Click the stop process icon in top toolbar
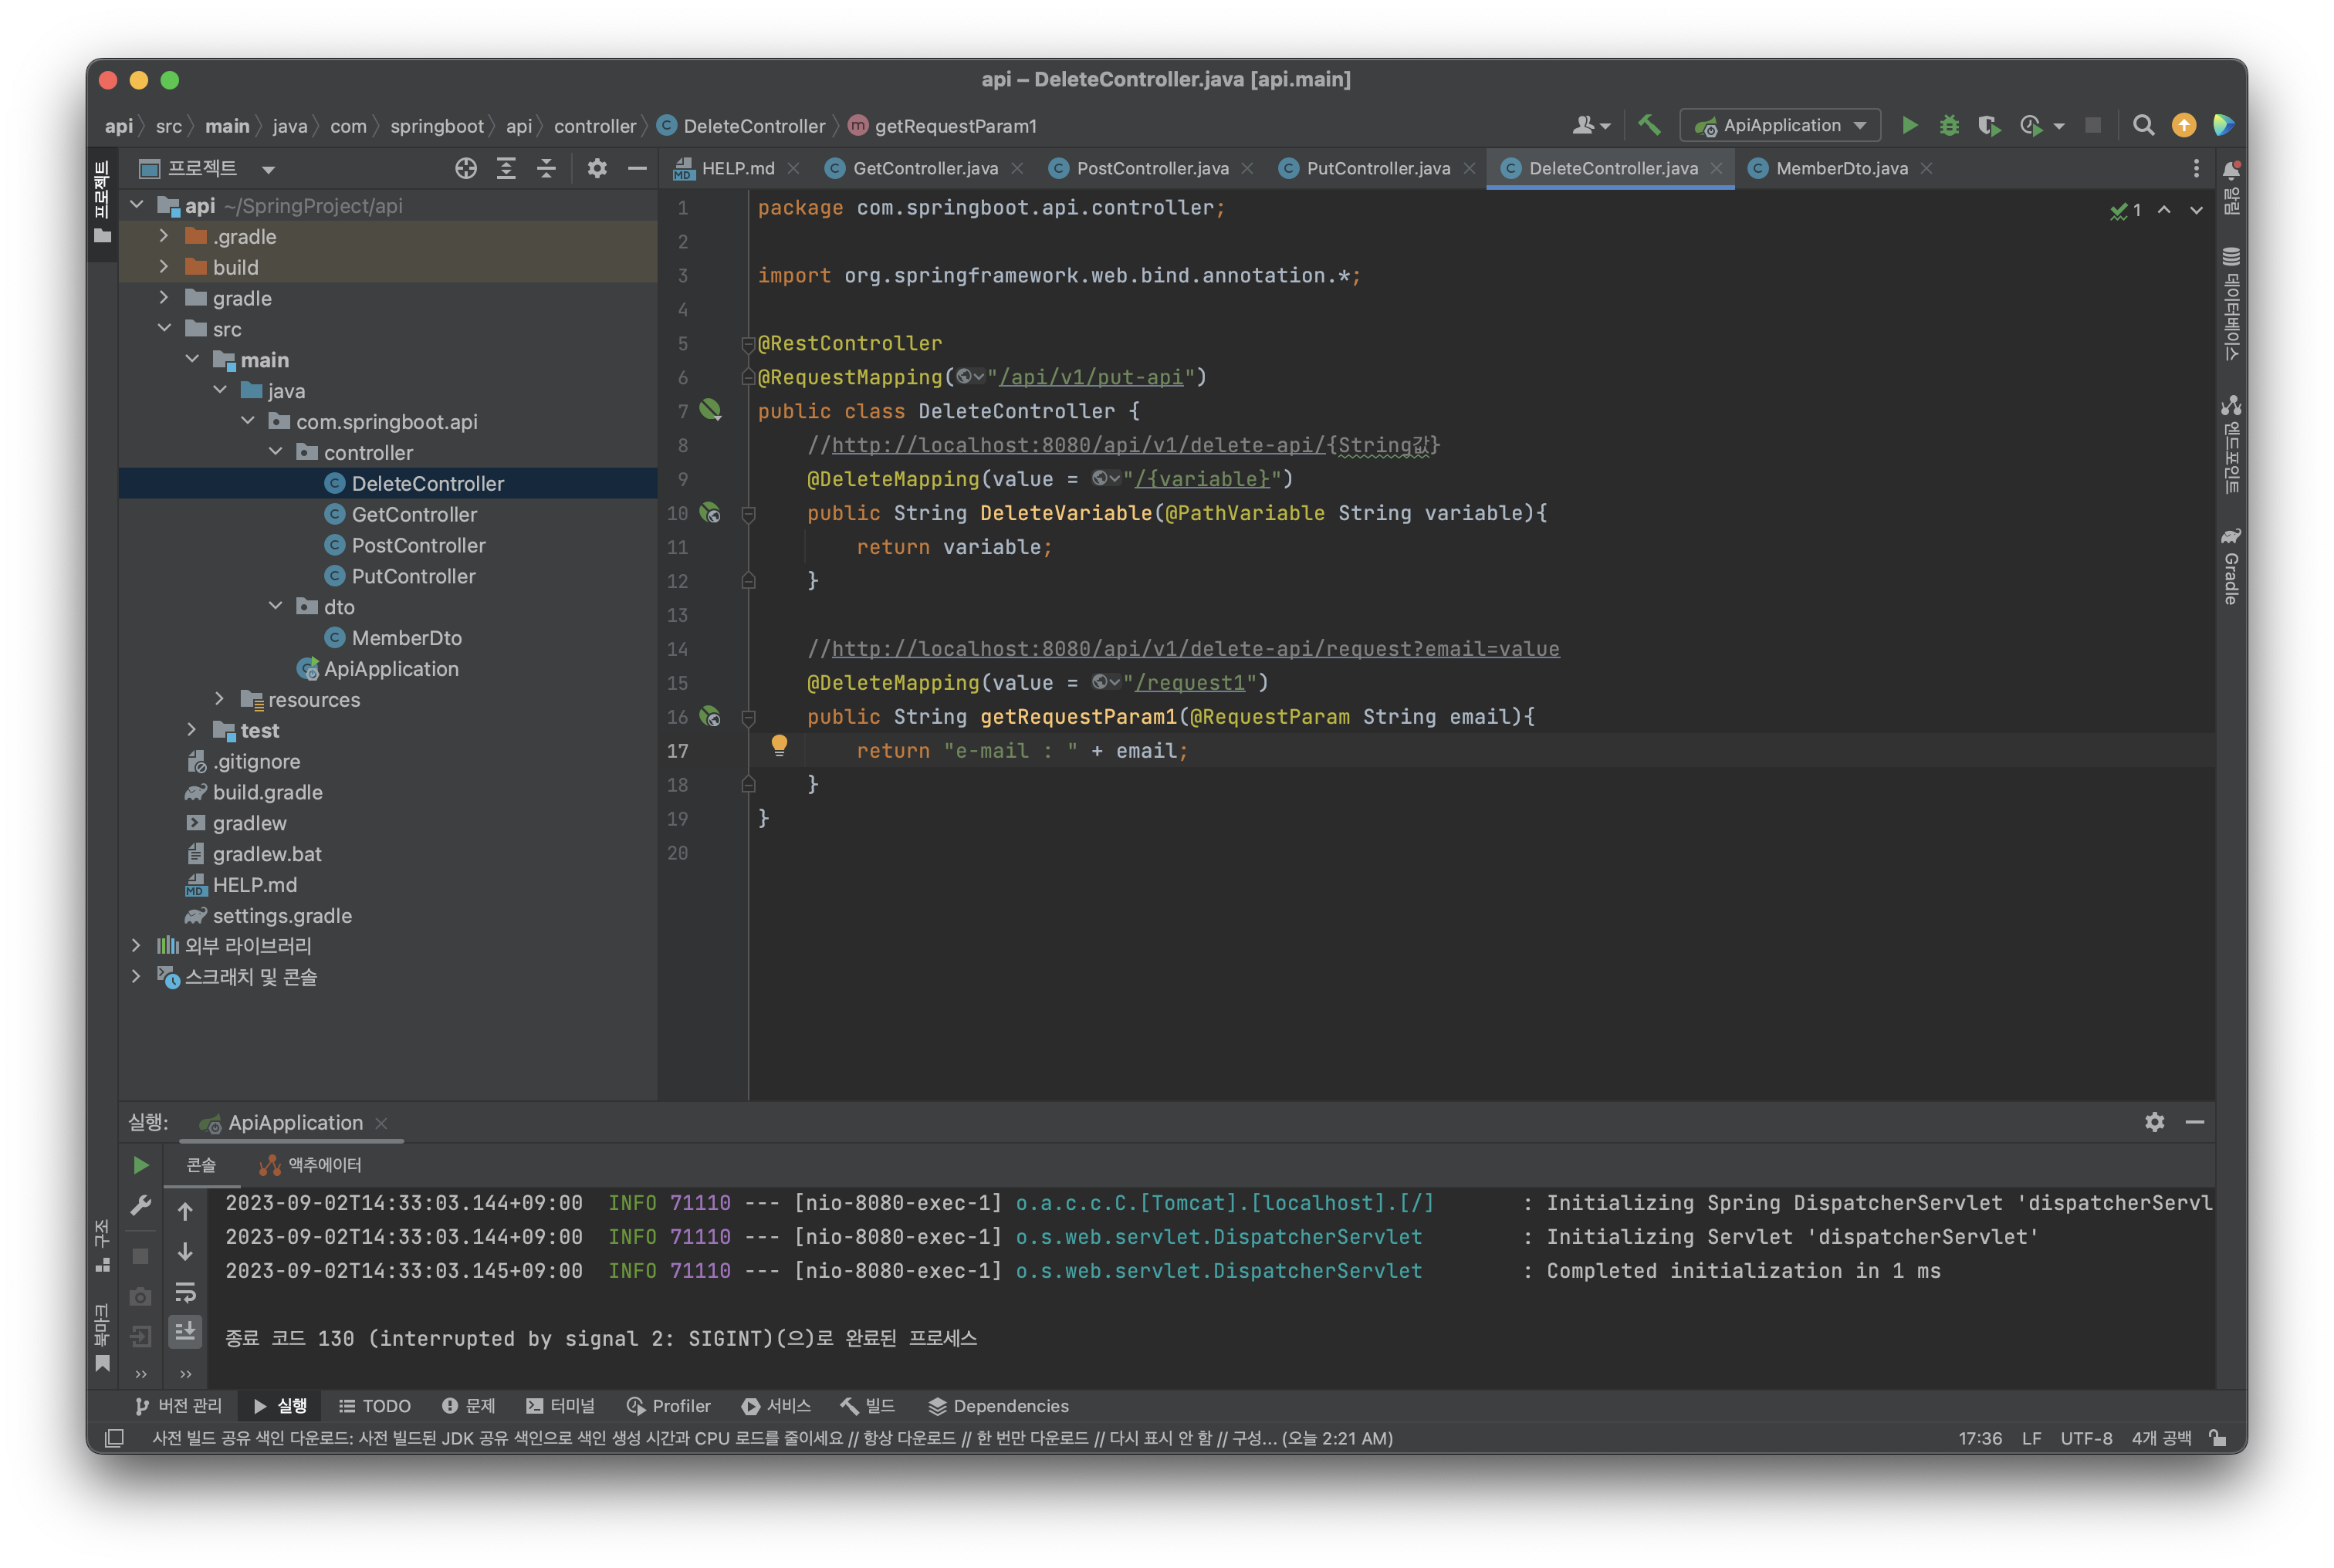 (x=2092, y=126)
